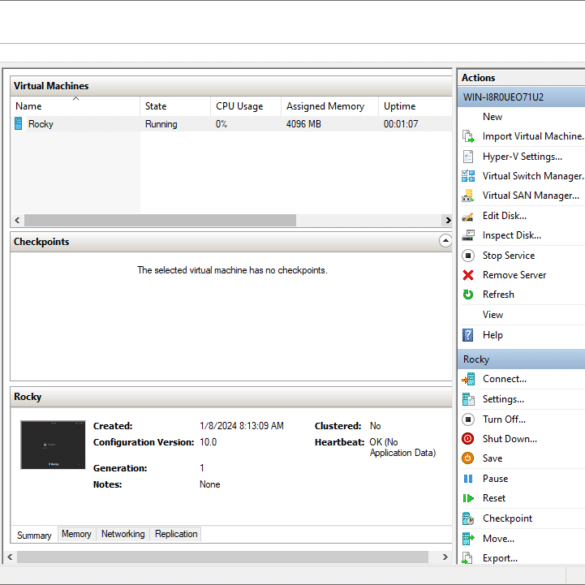Switch to the Summary tab
585x585 pixels.
34,535
